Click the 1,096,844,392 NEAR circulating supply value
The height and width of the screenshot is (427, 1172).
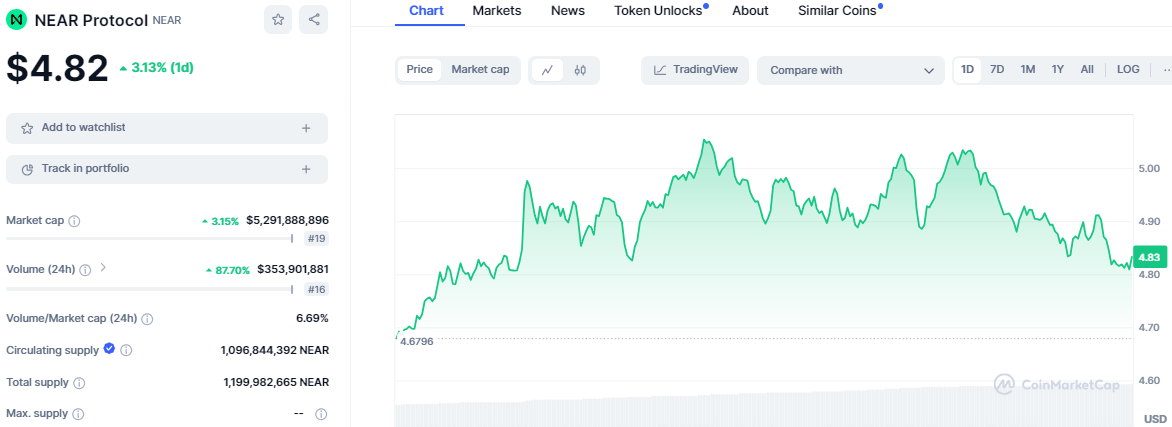[275, 350]
